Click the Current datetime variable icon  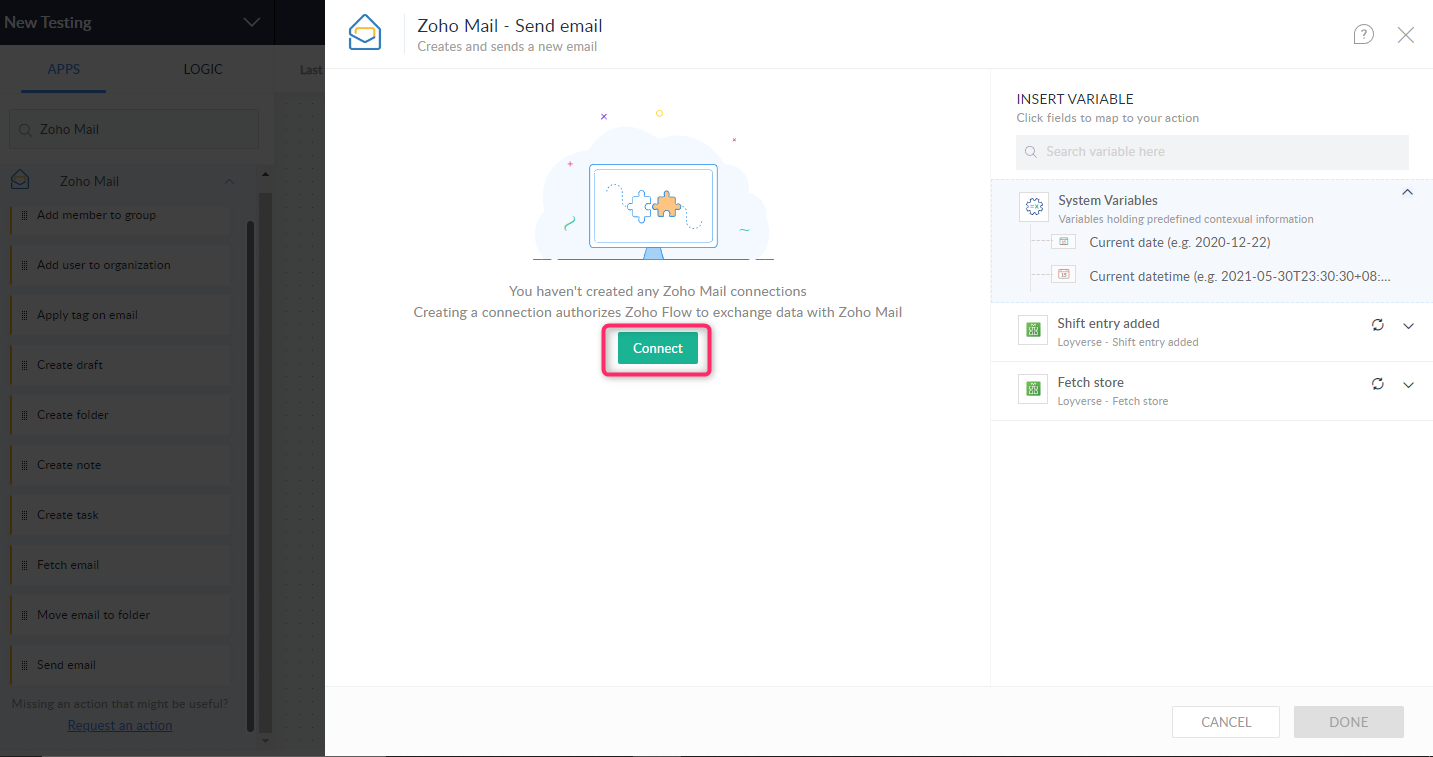(x=1063, y=274)
